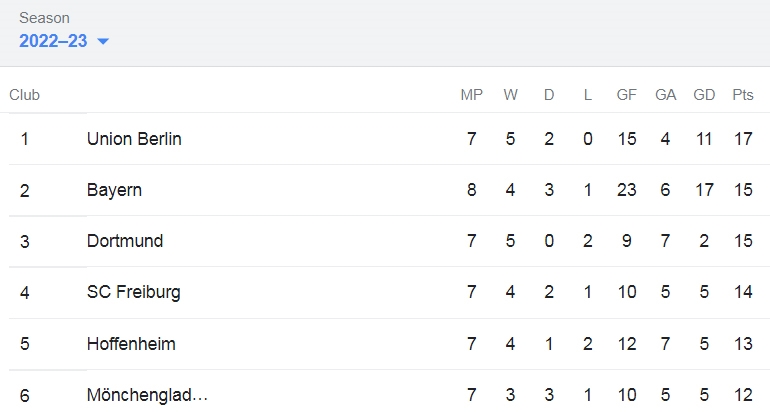Click Bayern's 23 goals-for value

tap(627, 190)
